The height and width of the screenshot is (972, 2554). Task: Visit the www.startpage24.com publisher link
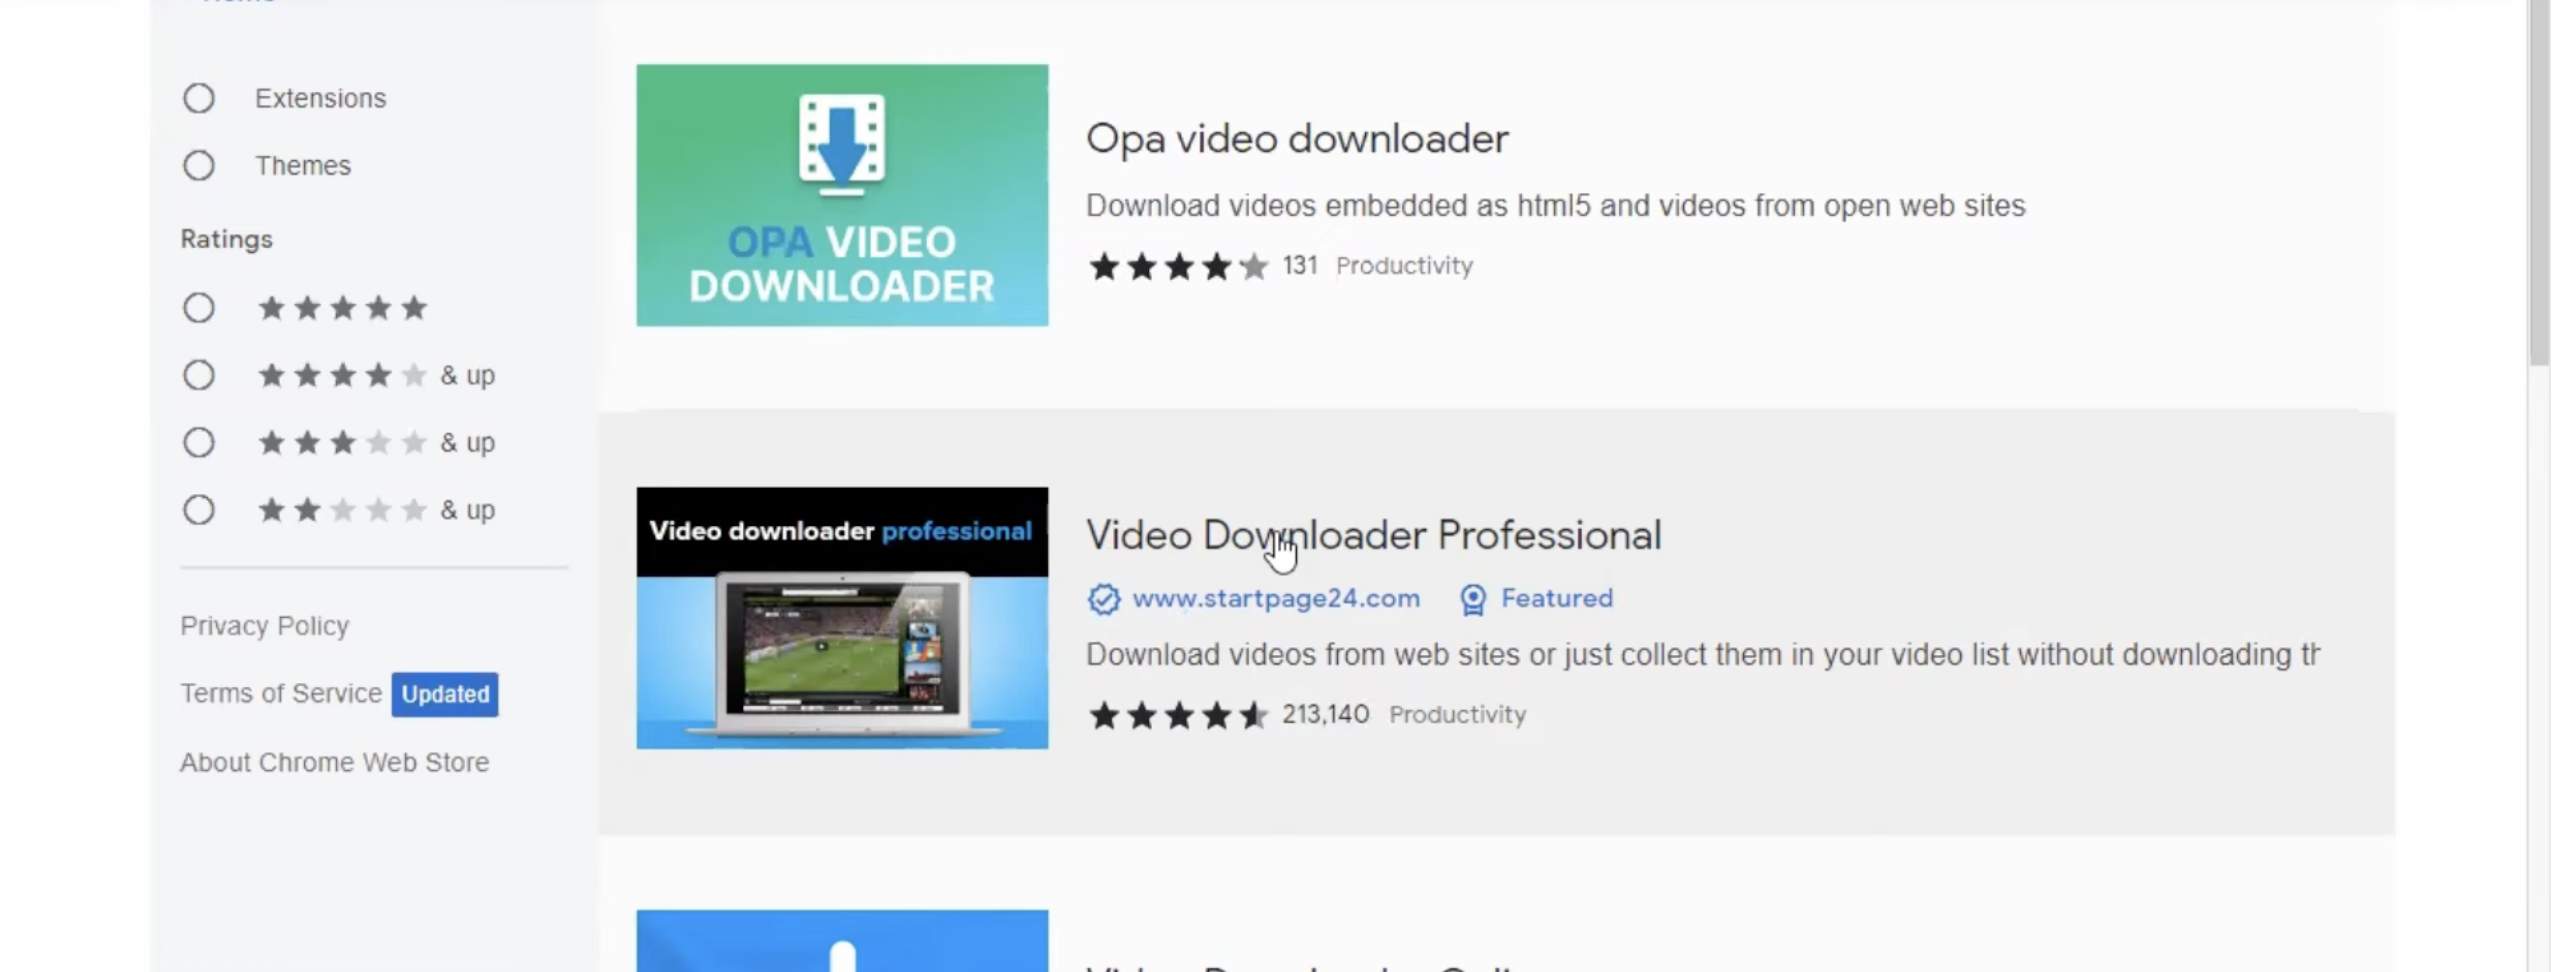[x=1275, y=598]
